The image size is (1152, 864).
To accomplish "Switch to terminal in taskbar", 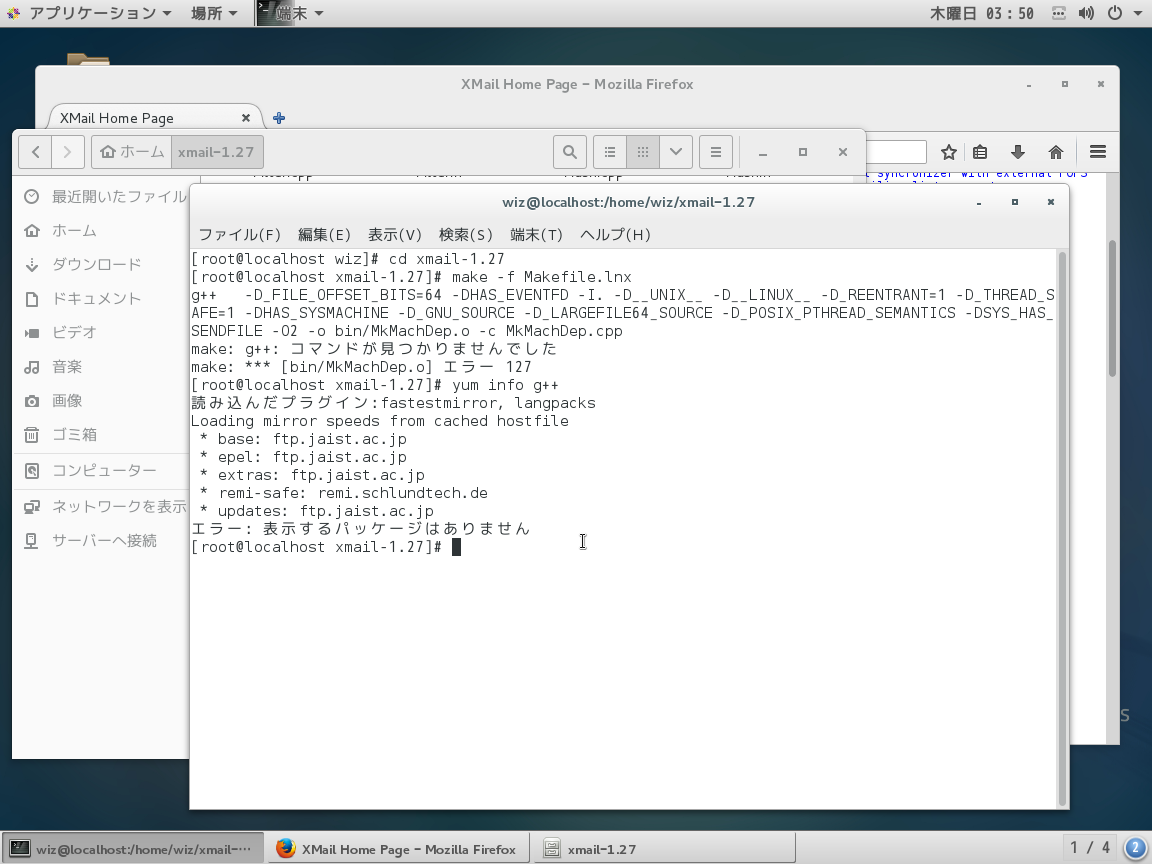I will pos(133,849).
